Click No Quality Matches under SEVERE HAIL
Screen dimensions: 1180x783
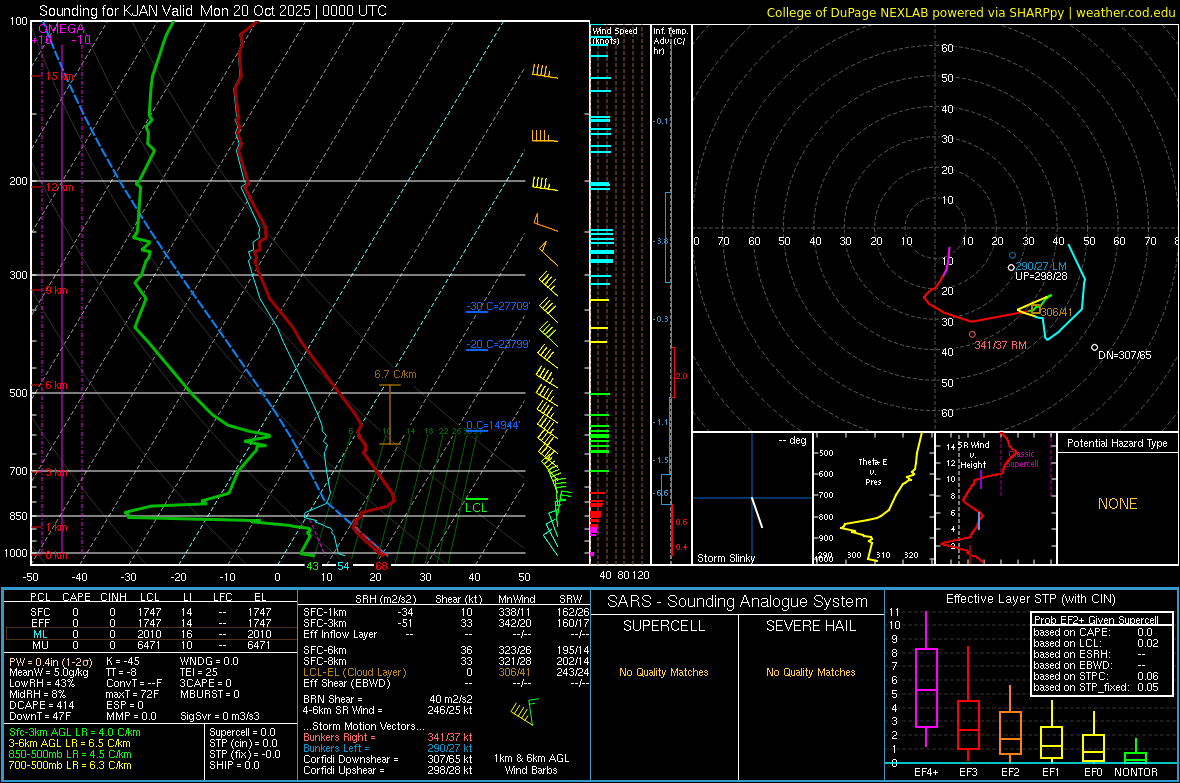tap(810, 672)
